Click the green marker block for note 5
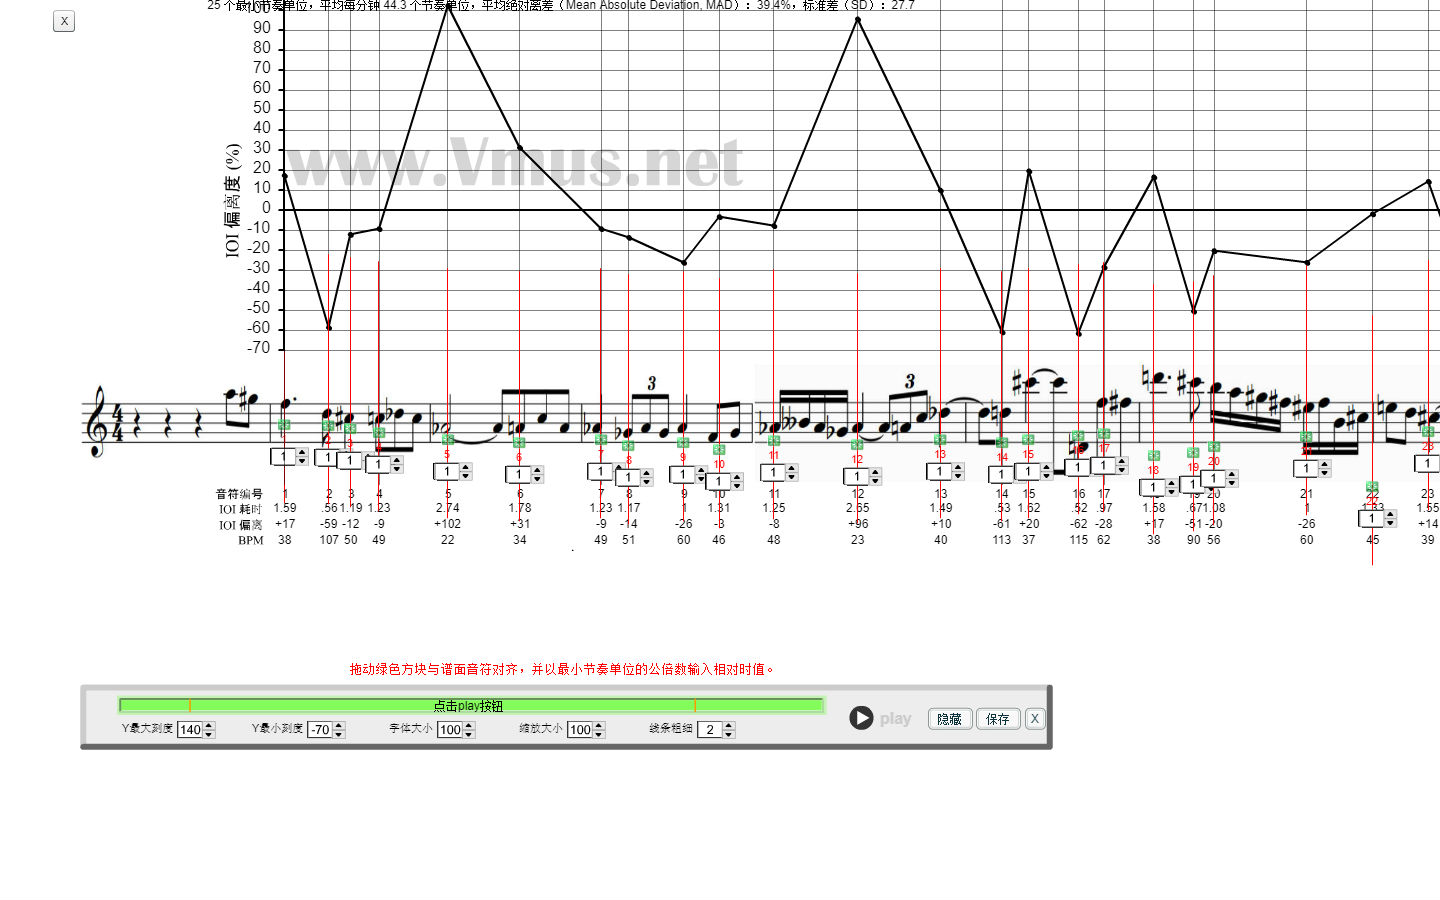Viewport: 1440px width, 900px height. coord(447,440)
